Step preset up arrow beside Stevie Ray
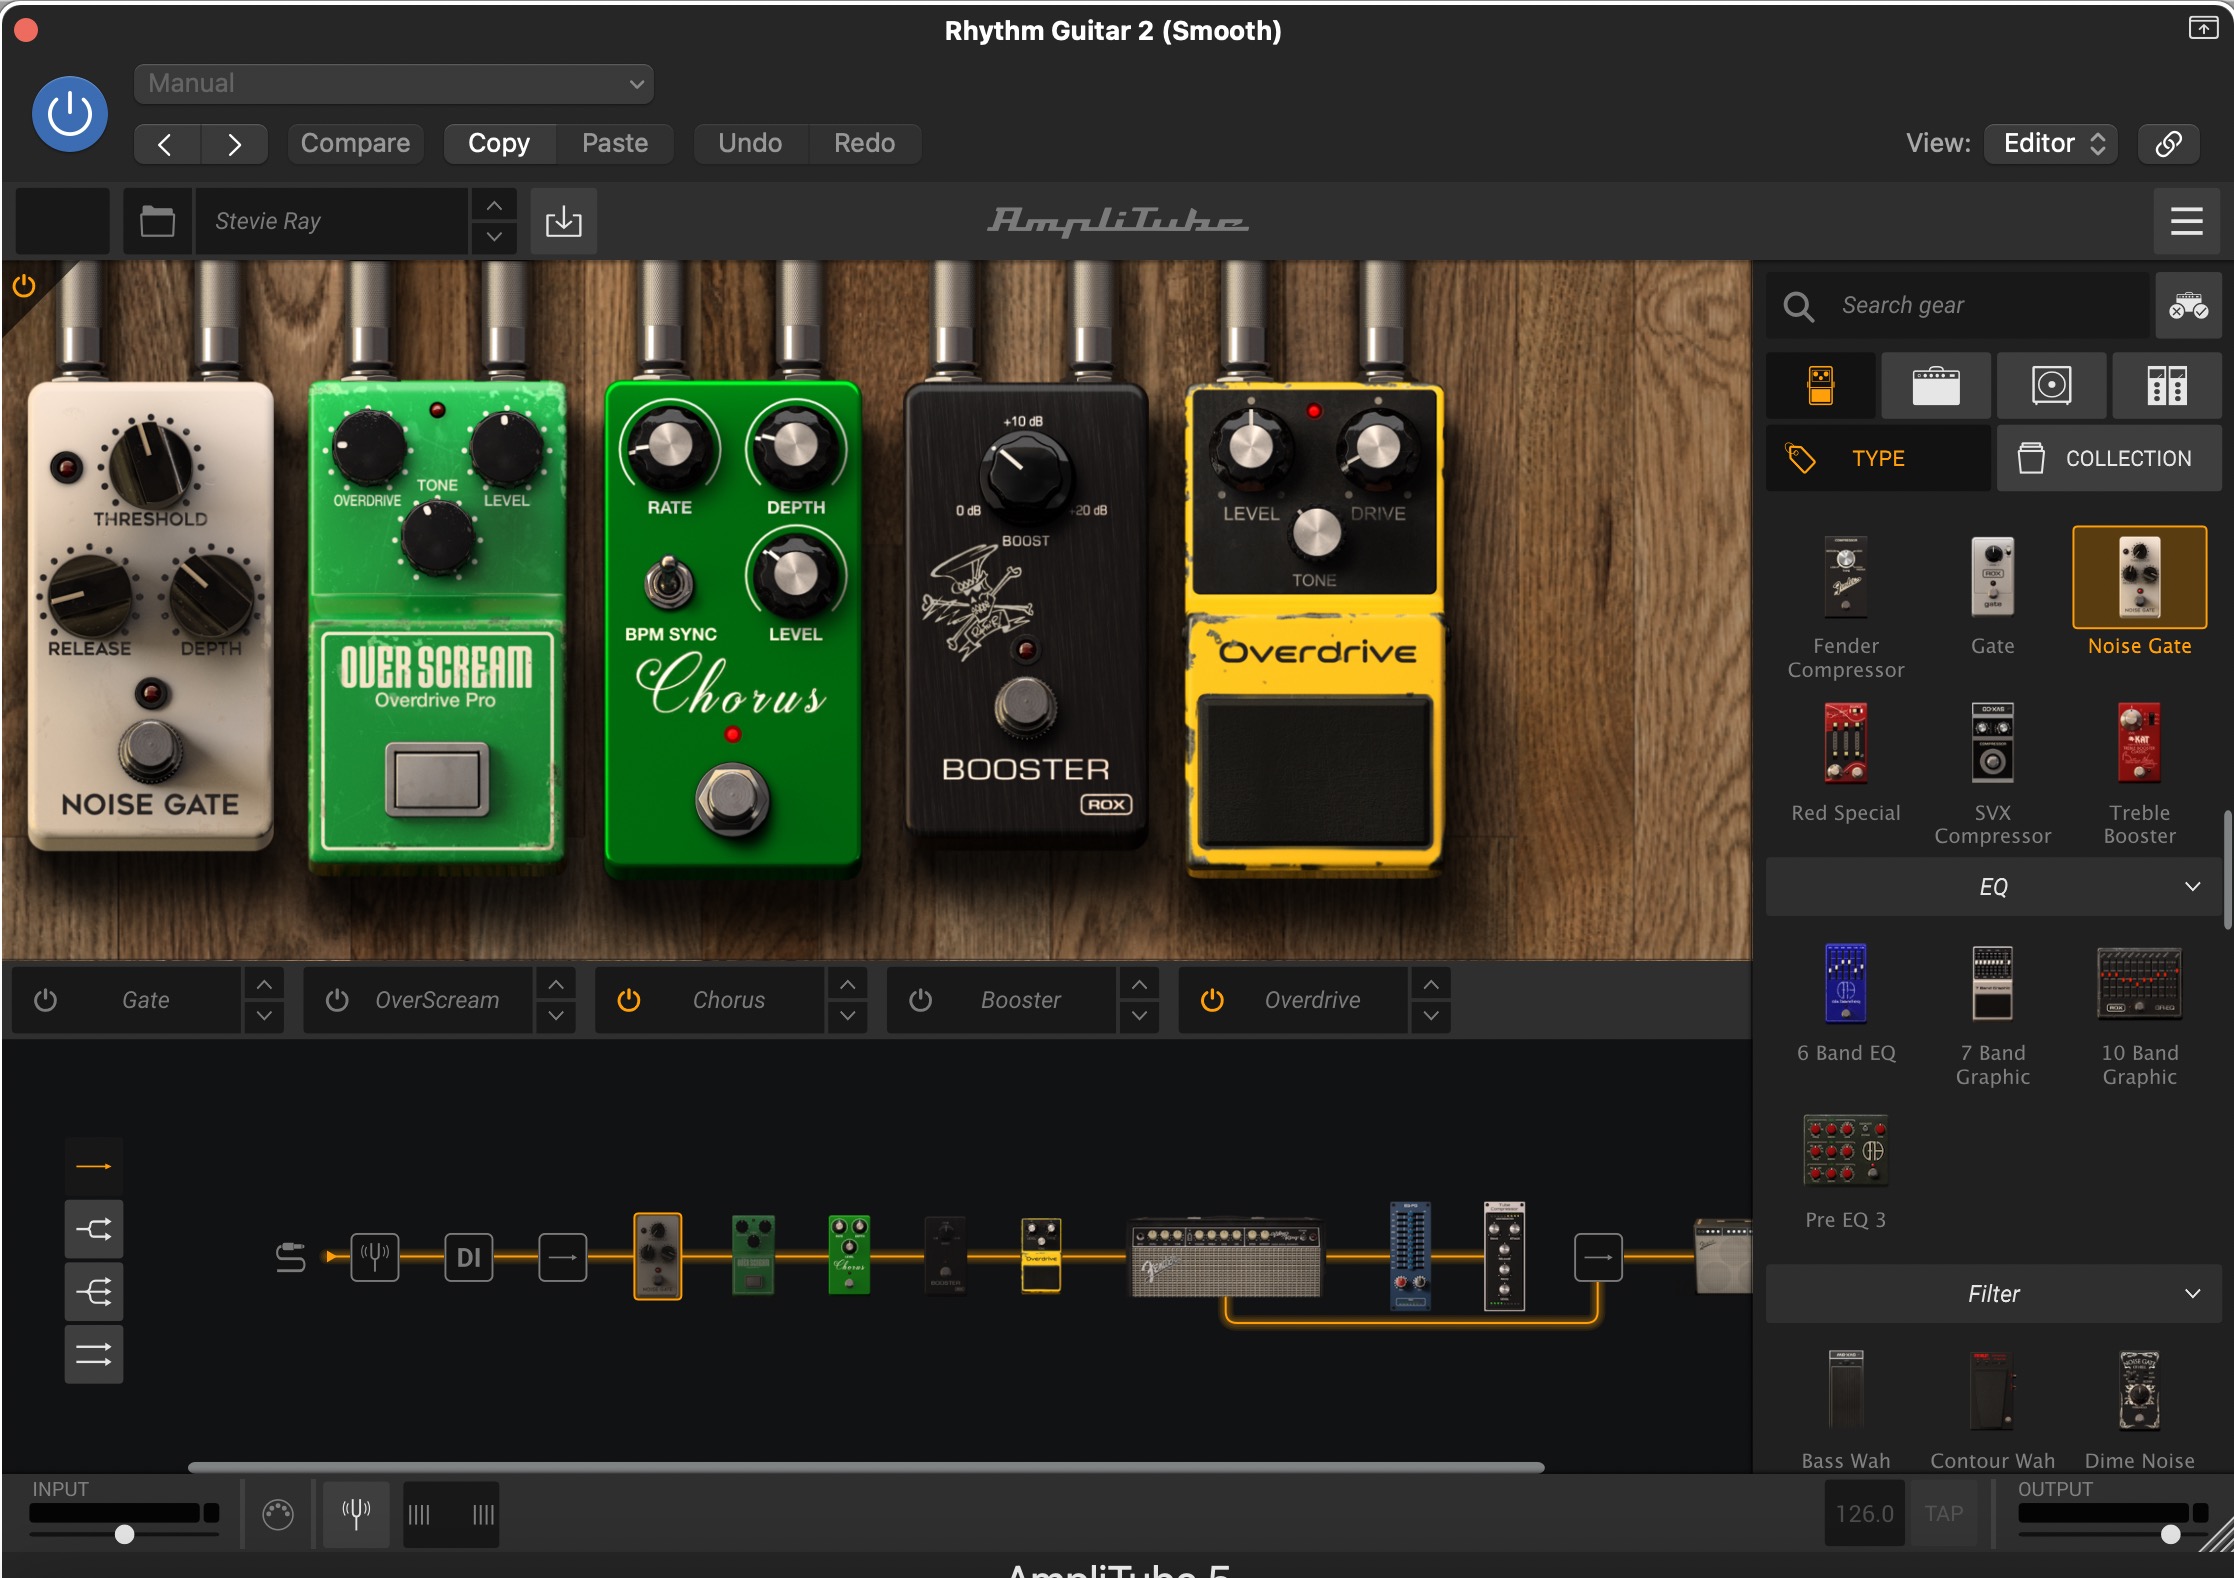Screen dimensions: 2234x1578 (x=494, y=205)
